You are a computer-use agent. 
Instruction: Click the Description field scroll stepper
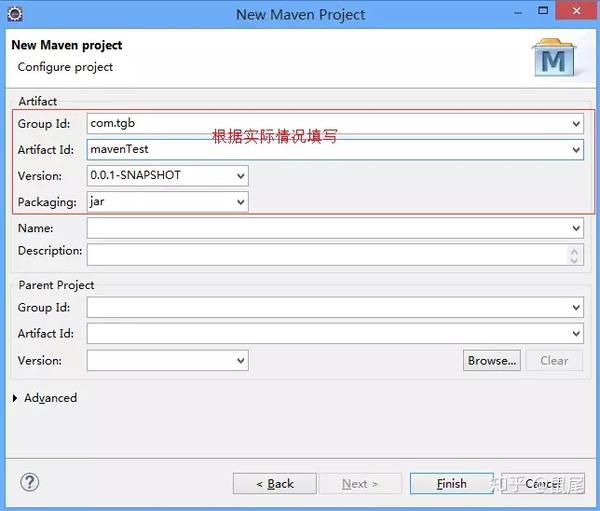click(x=574, y=255)
